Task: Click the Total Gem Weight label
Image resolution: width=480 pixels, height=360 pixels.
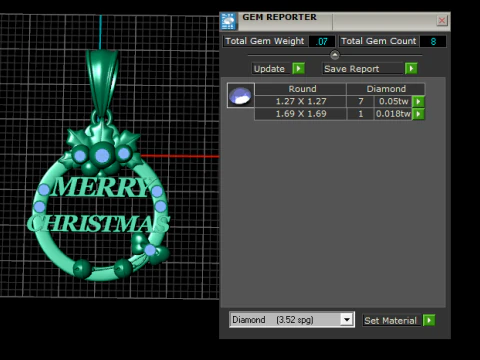Action: (265, 41)
